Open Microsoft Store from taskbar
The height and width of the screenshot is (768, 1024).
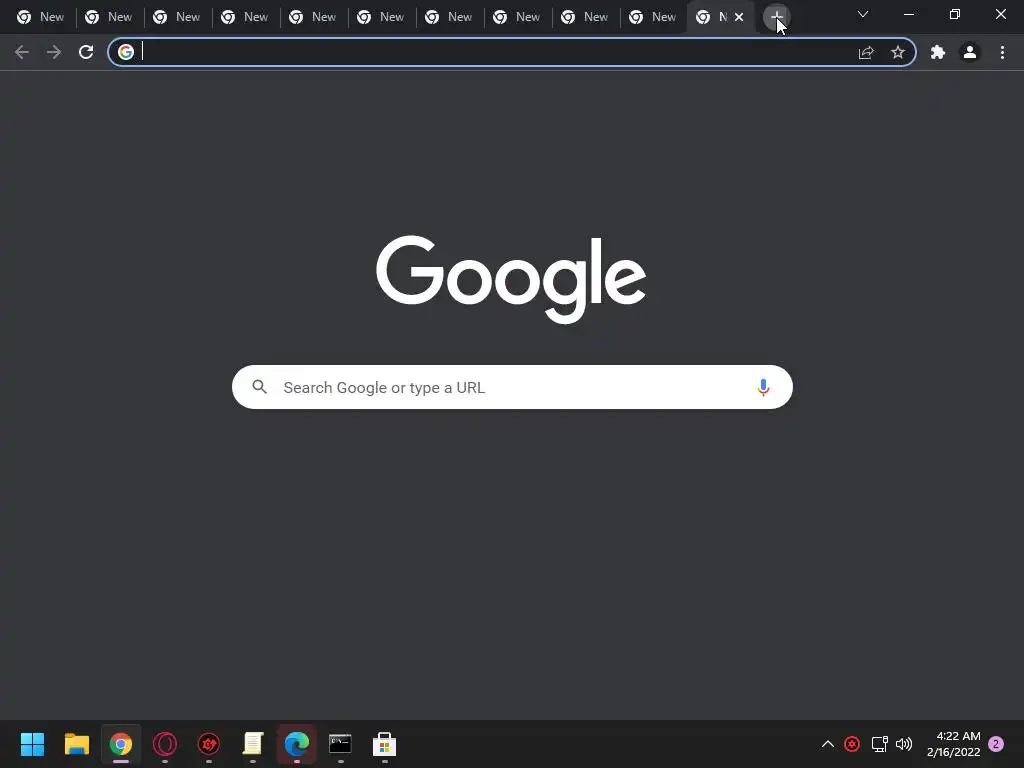[x=385, y=744]
